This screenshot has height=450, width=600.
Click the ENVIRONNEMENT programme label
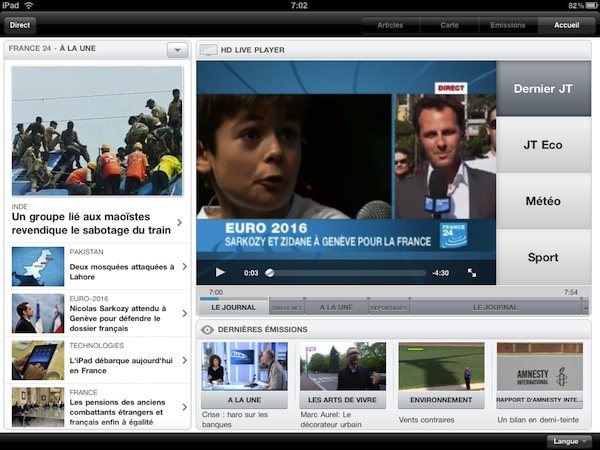[x=441, y=400]
